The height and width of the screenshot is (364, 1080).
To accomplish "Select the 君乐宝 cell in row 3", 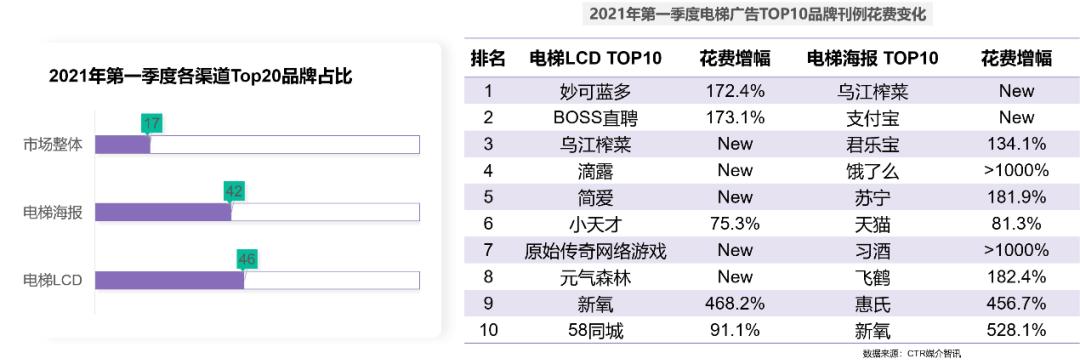I will [872, 145].
